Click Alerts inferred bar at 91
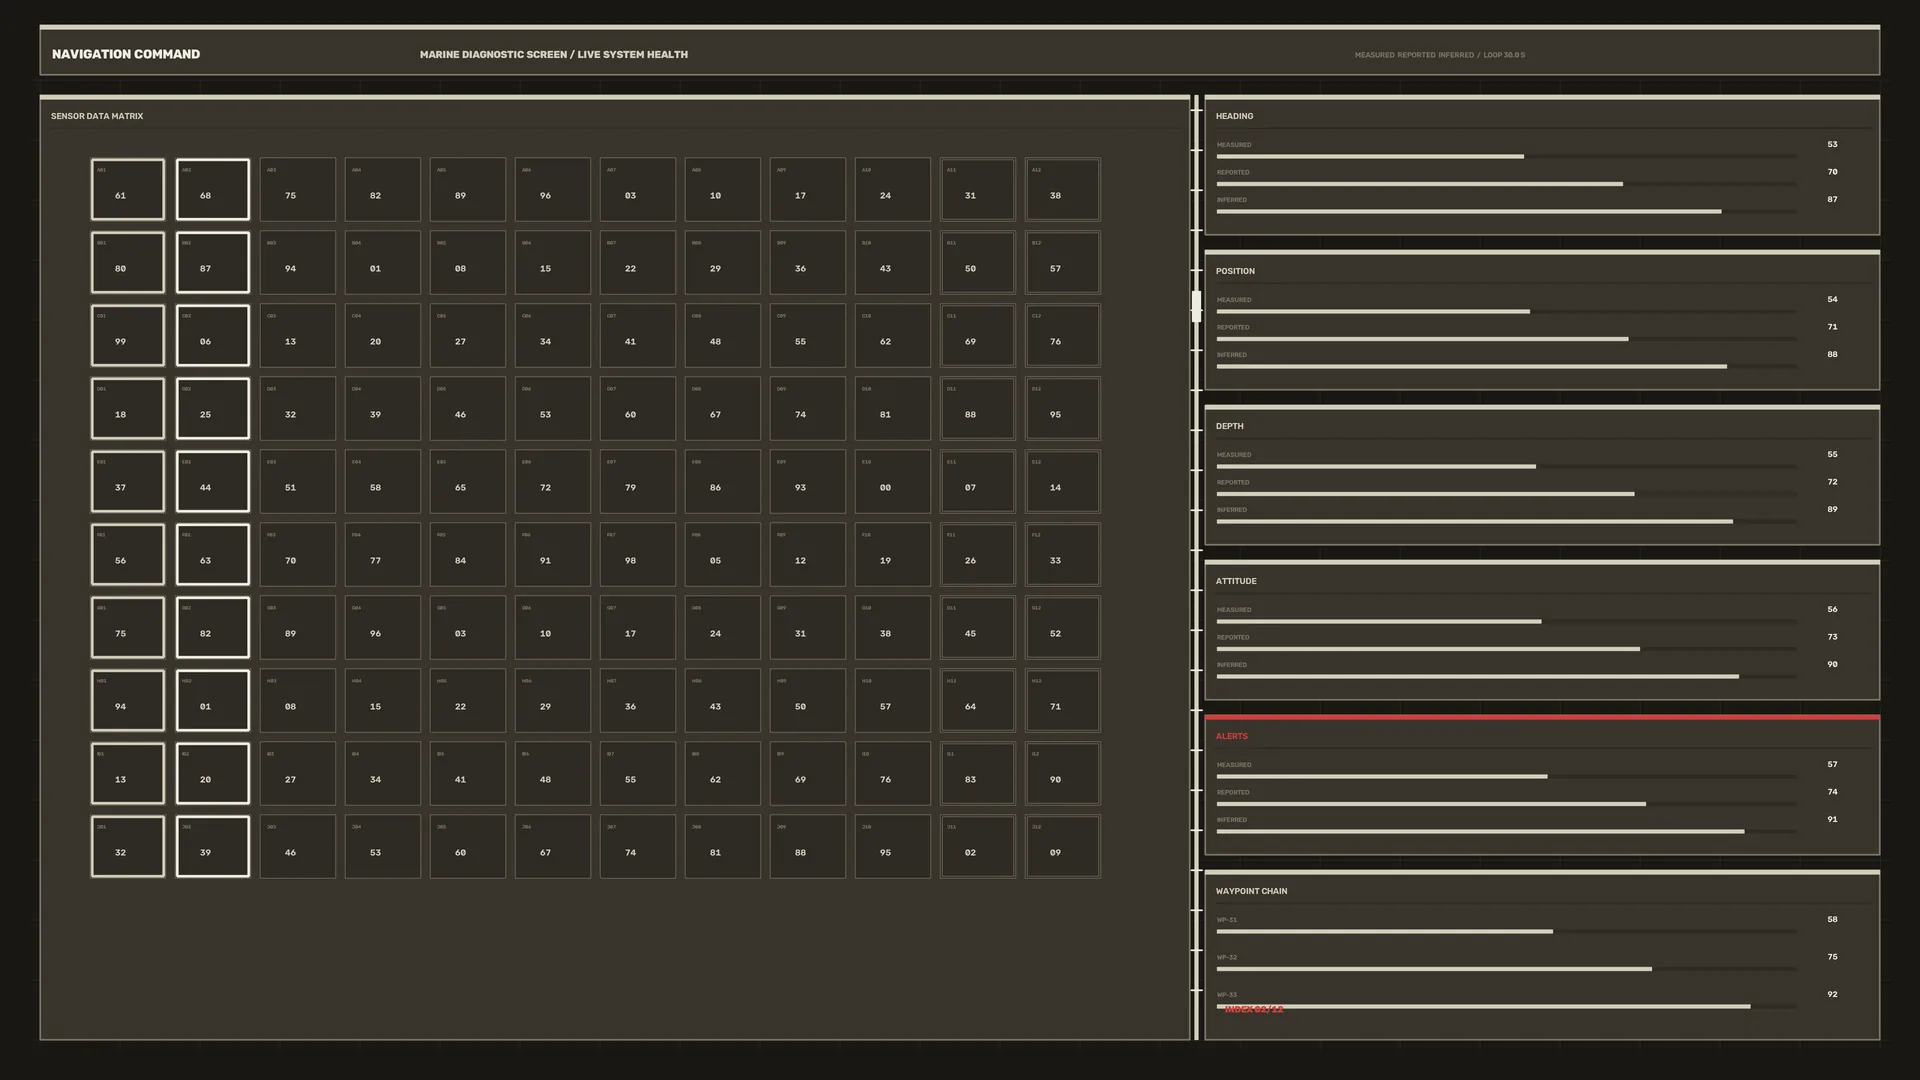Image resolution: width=1920 pixels, height=1080 pixels. [1506, 831]
